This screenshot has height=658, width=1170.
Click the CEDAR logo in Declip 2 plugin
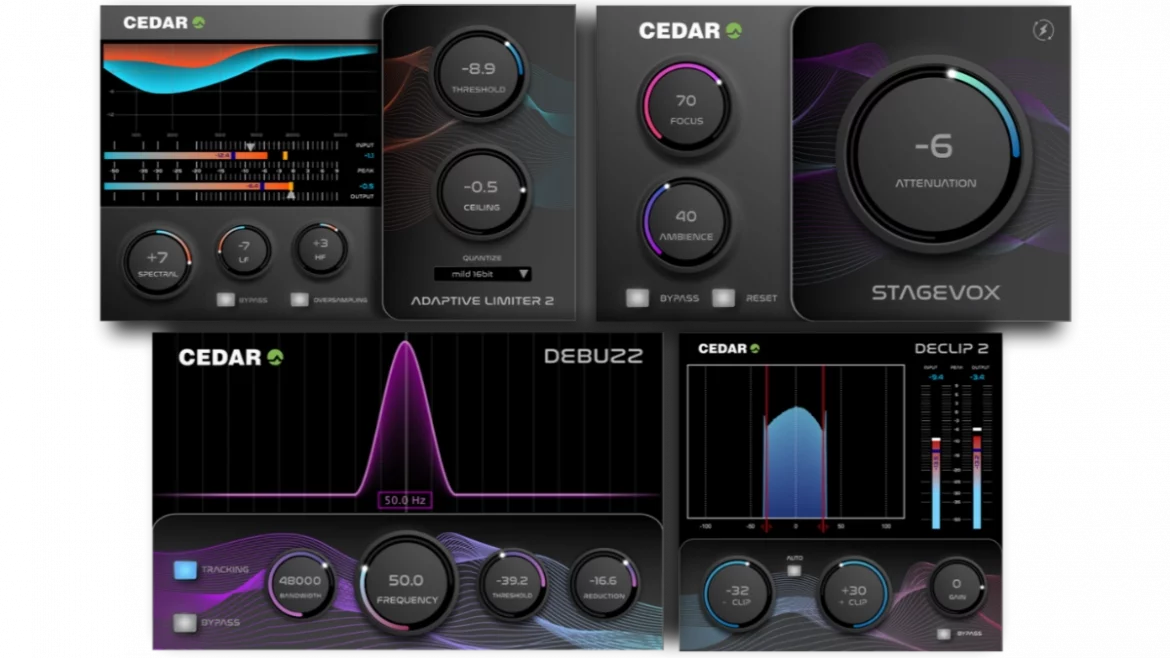(728, 348)
